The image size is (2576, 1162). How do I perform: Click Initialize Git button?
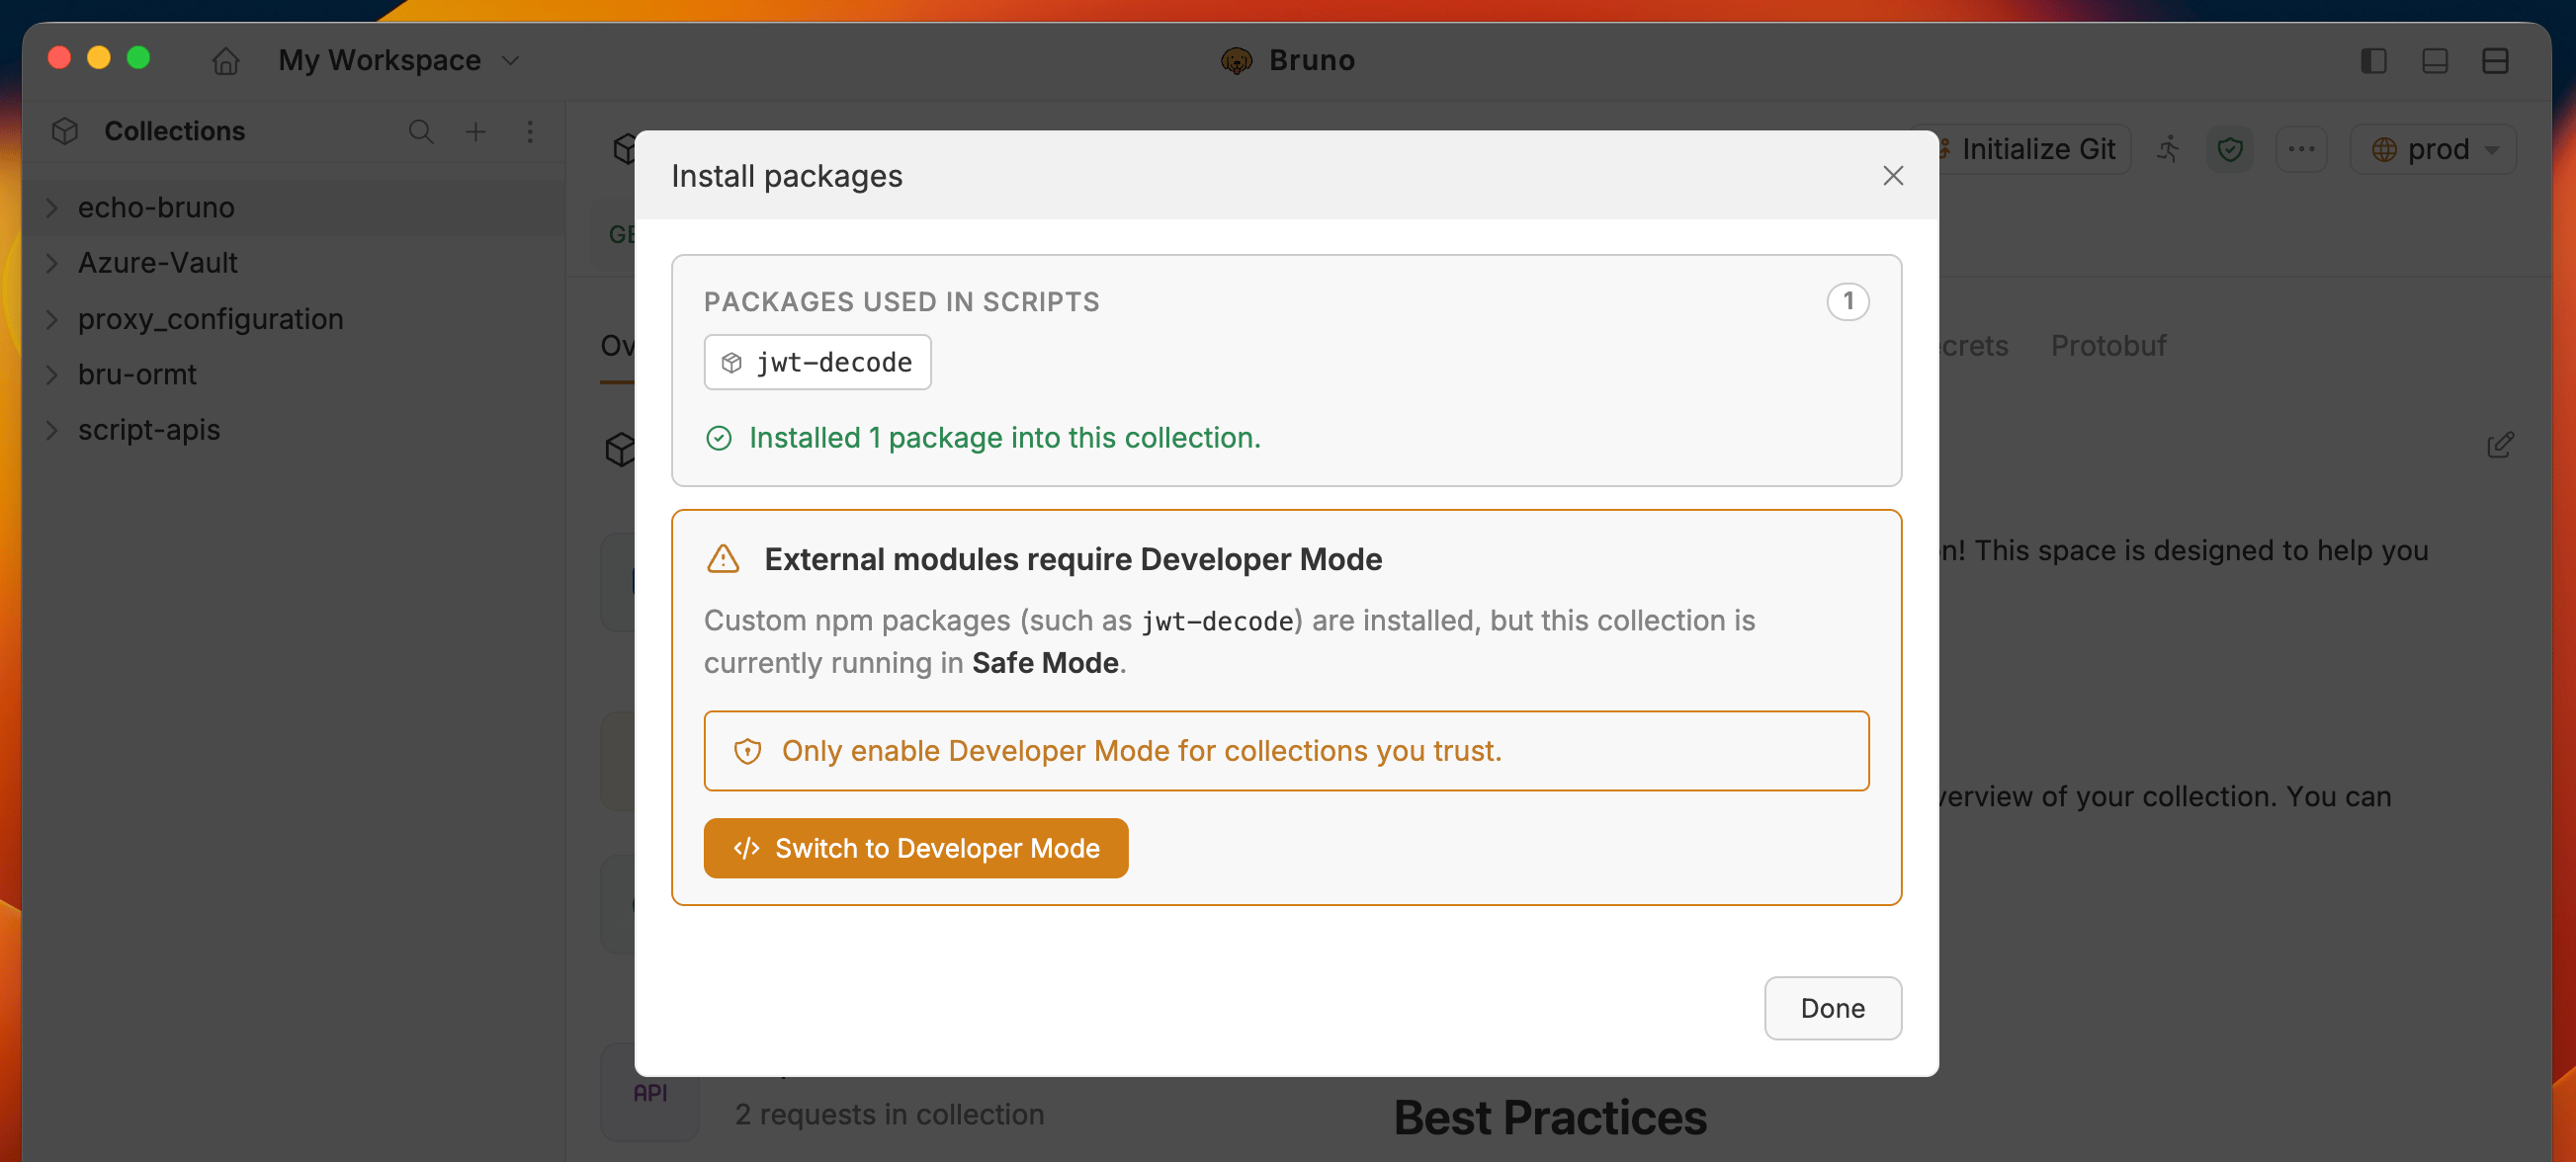pyautogui.click(x=2033, y=149)
